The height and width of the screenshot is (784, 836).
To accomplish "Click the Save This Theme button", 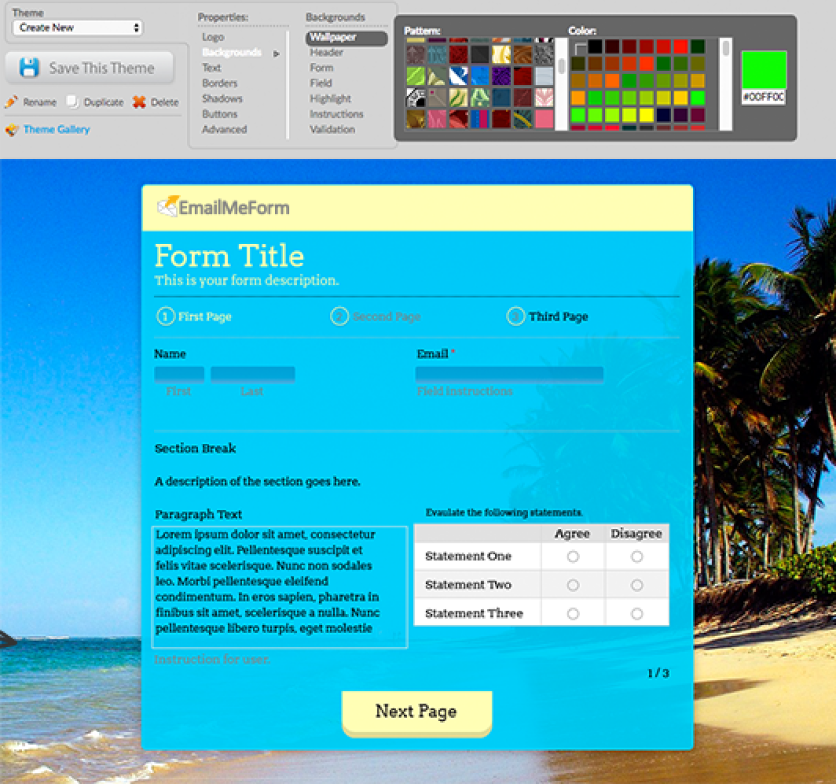I will (89, 68).
